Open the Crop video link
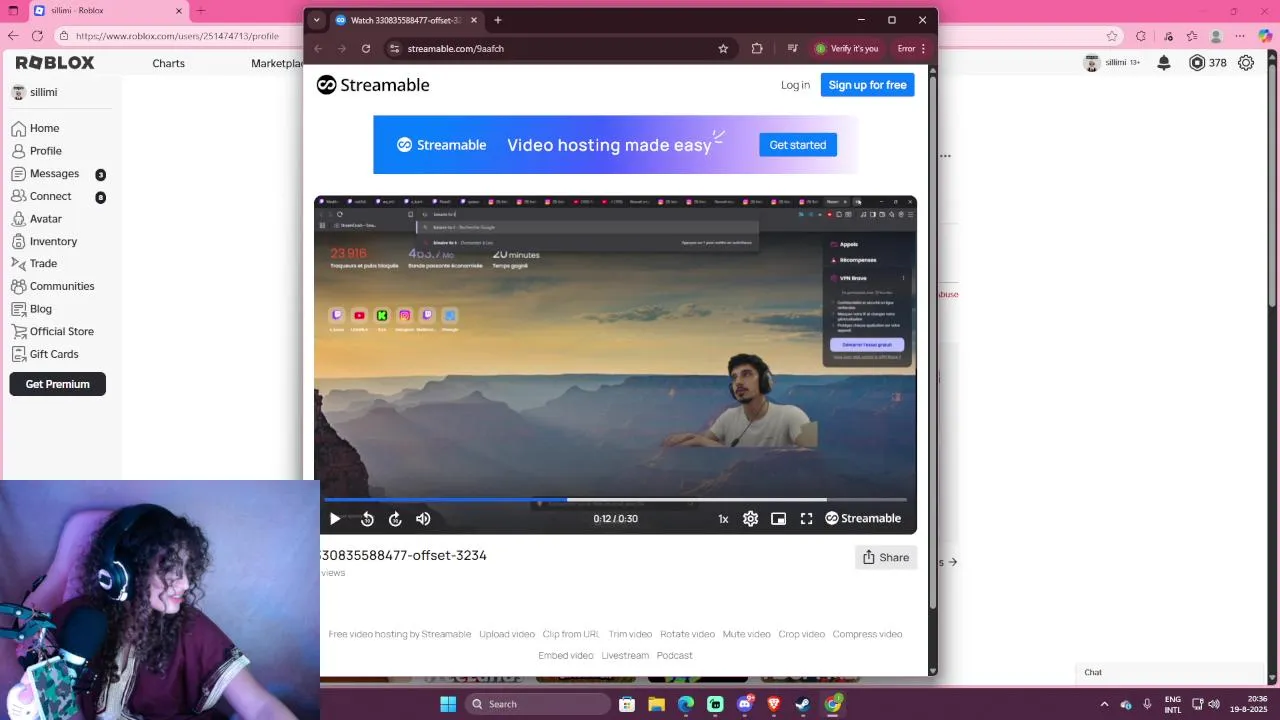Screen dimensions: 1280x720 click(x=802, y=634)
